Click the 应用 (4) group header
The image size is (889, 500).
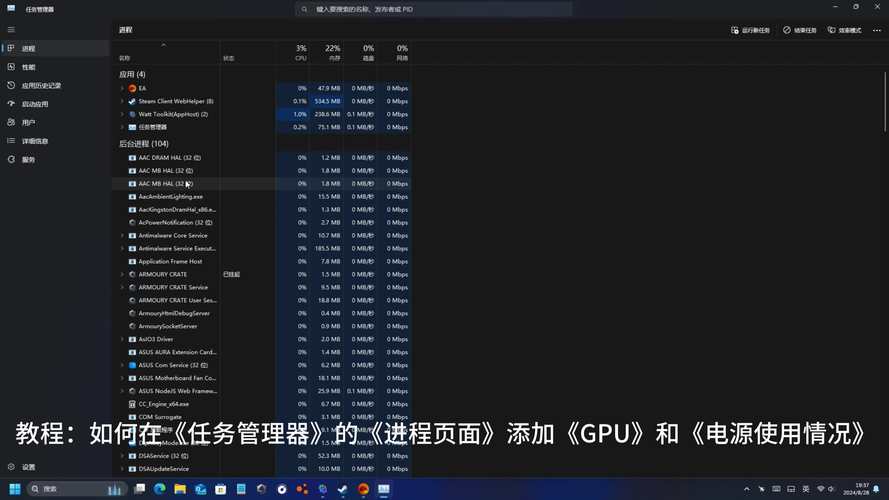pos(132,74)
